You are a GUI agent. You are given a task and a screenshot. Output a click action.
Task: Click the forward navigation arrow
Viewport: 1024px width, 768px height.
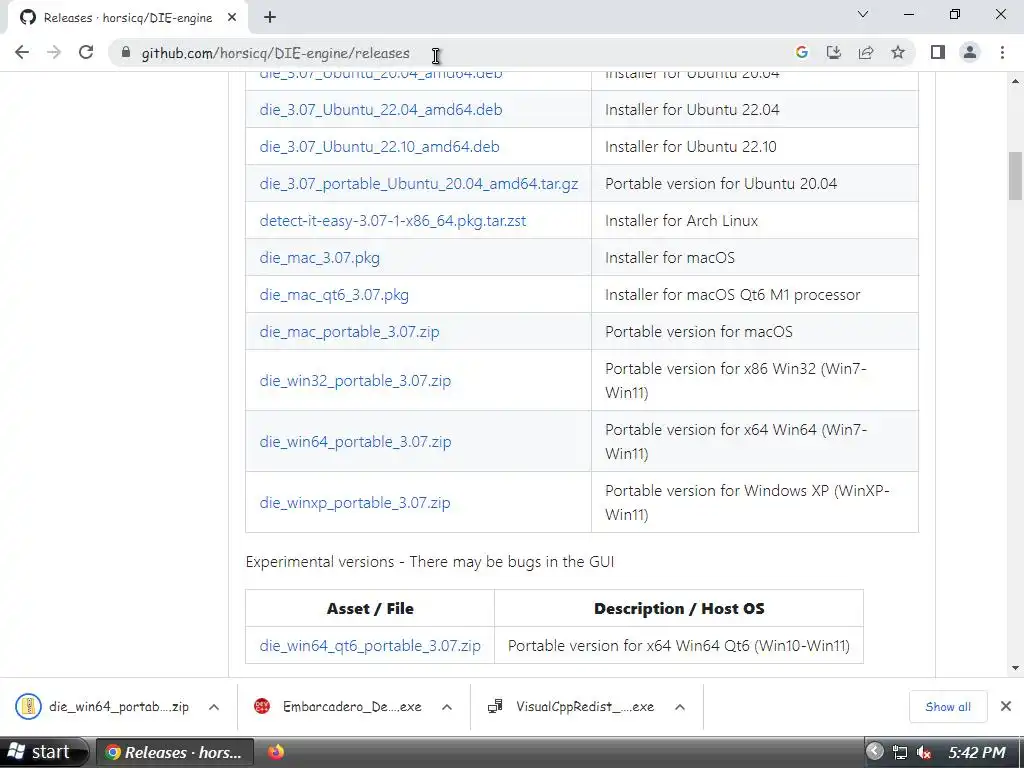click(54, 52)
